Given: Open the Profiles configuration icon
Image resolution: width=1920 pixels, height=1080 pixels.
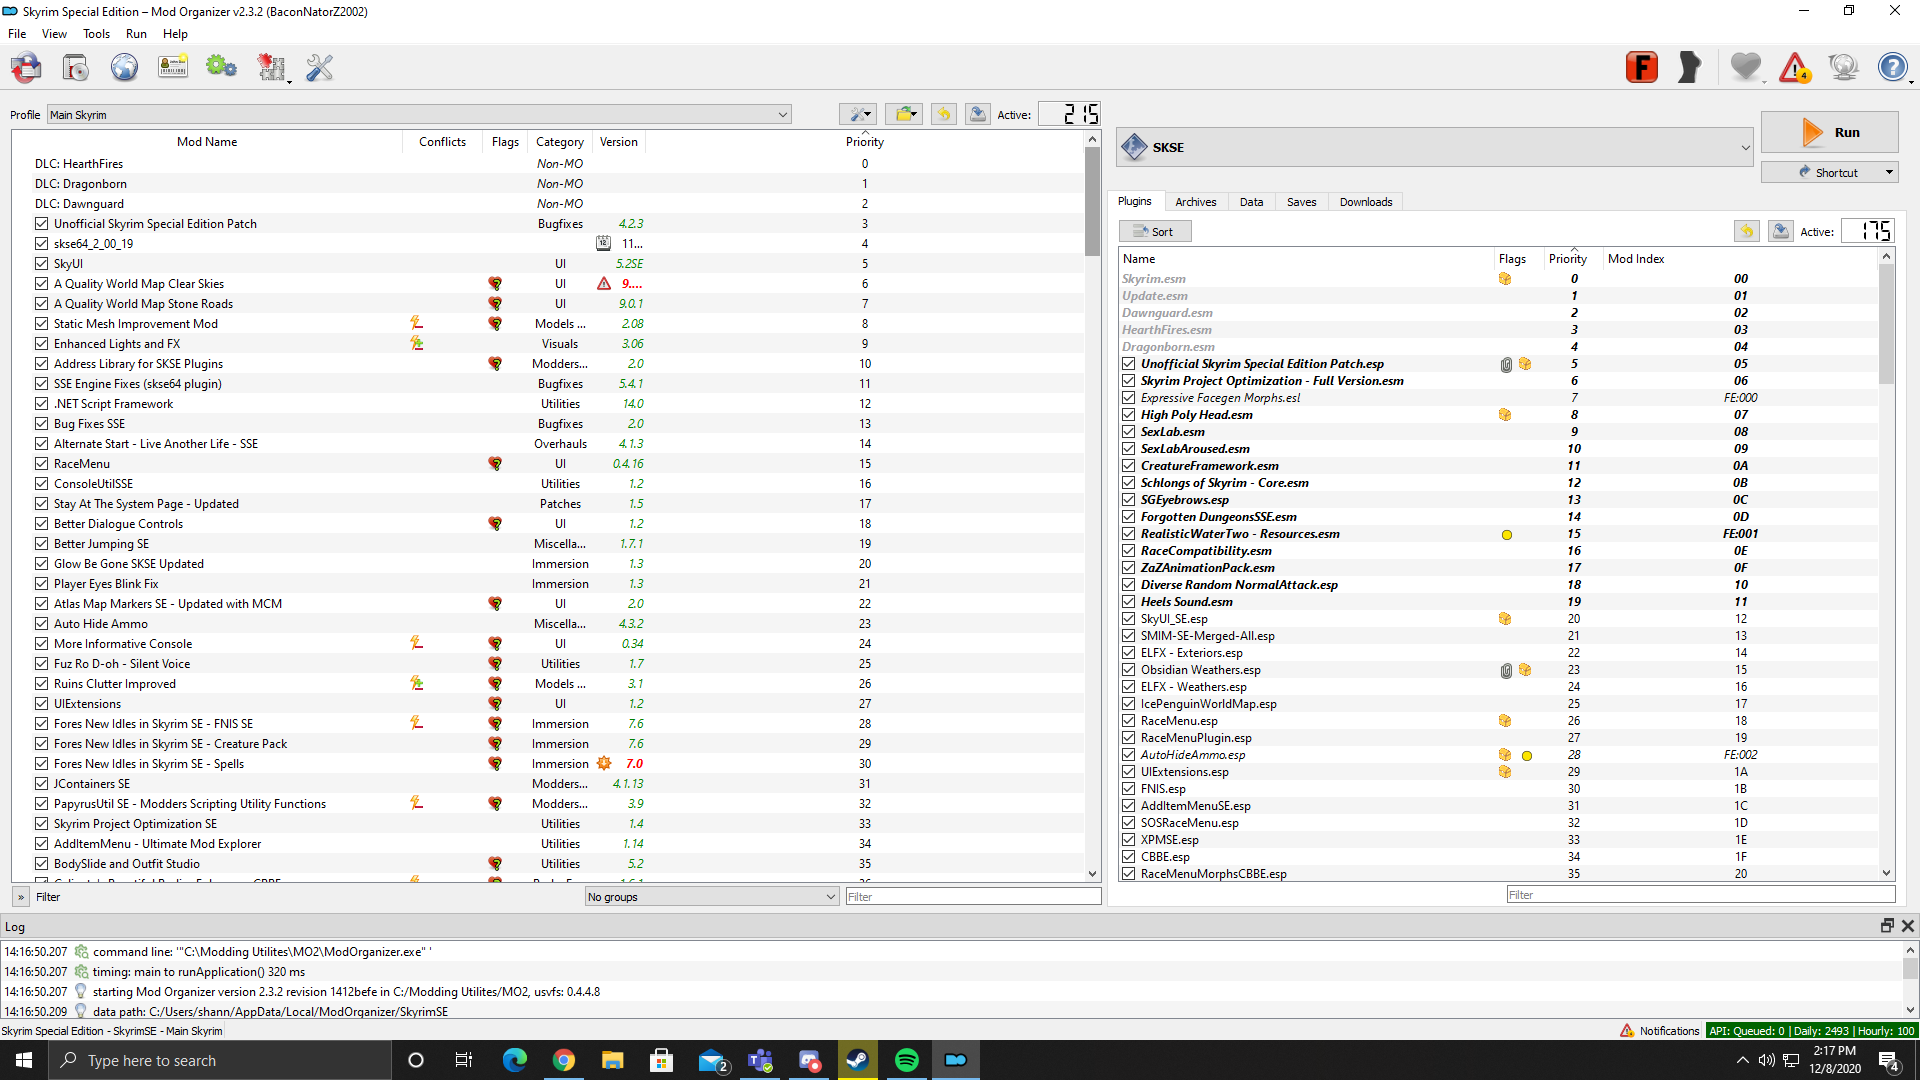Looking at the screenshot, I should [173, 68].
